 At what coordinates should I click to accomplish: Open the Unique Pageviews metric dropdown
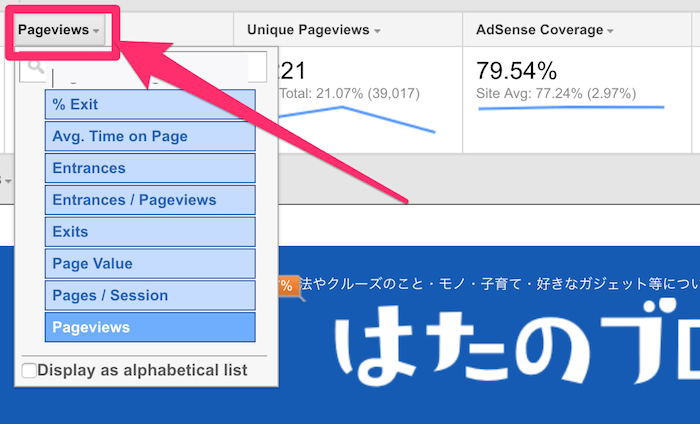pyautogui.click(x=314, y=30)
